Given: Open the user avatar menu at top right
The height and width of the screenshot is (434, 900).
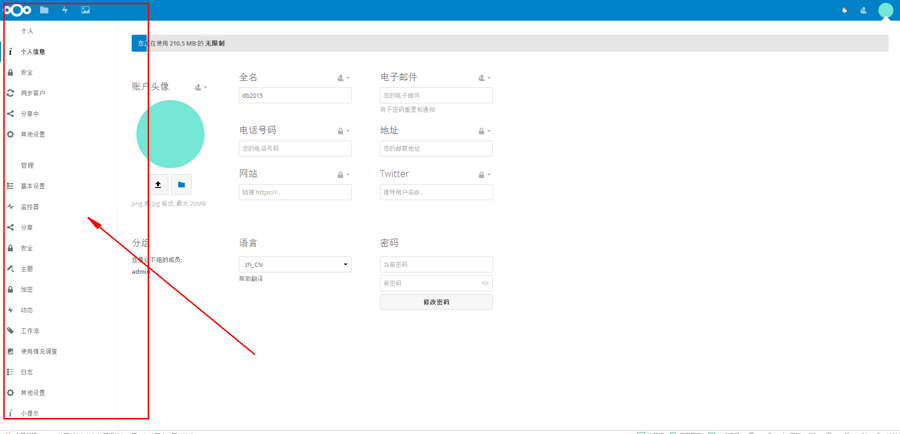Looking at the screenshot, I should tap(886, 10).
